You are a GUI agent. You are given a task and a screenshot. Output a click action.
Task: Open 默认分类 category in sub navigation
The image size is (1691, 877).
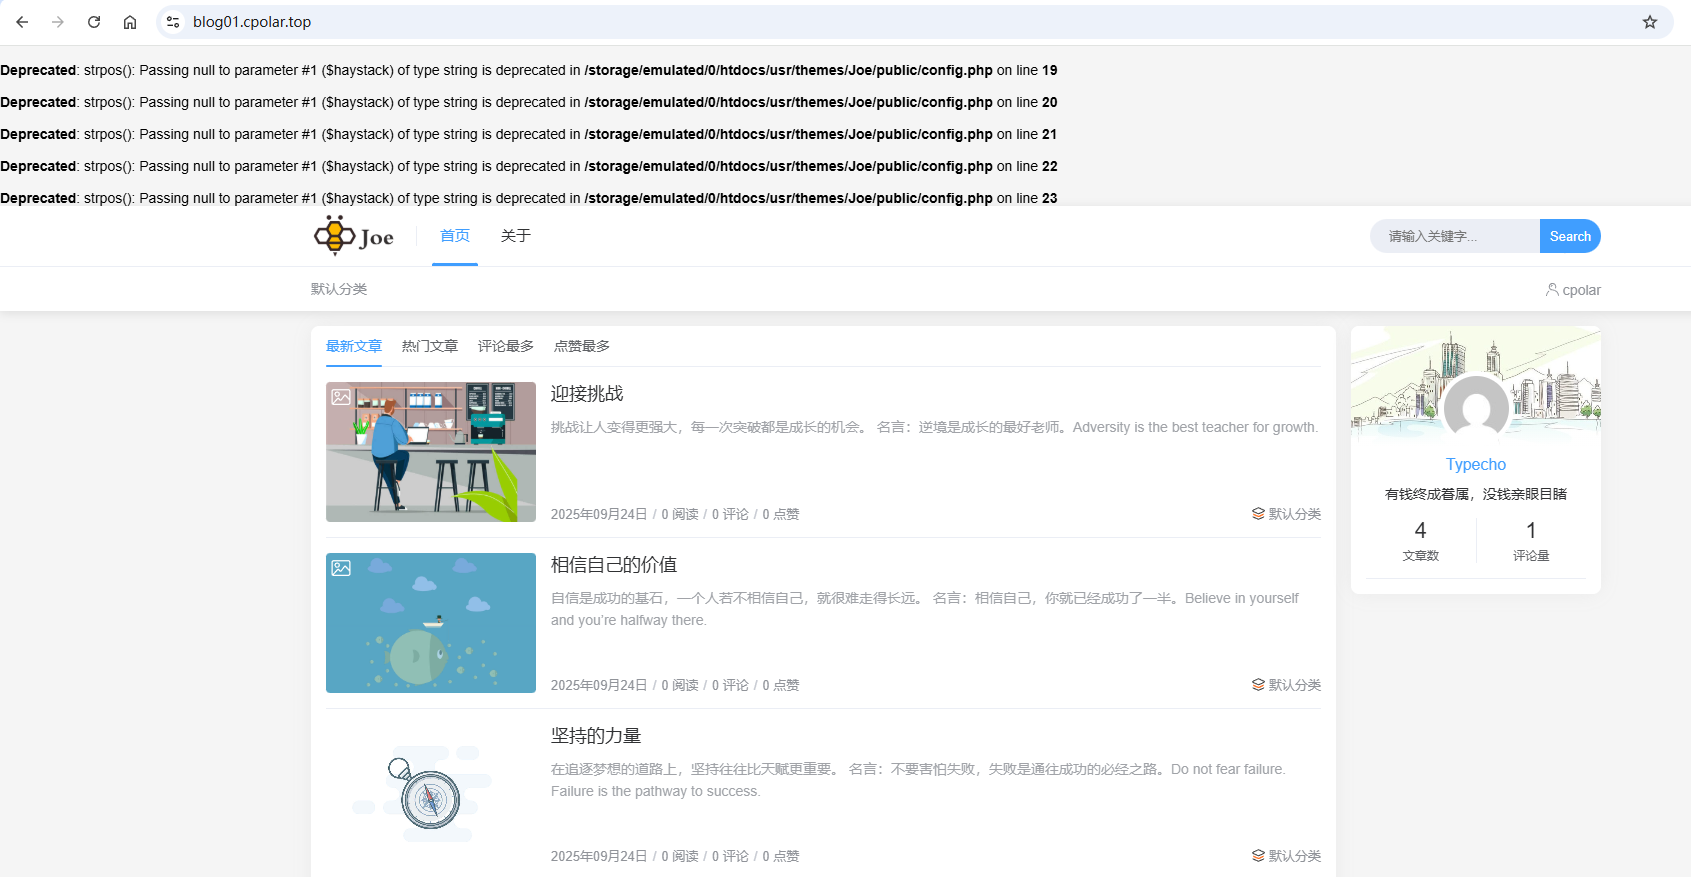339,289
